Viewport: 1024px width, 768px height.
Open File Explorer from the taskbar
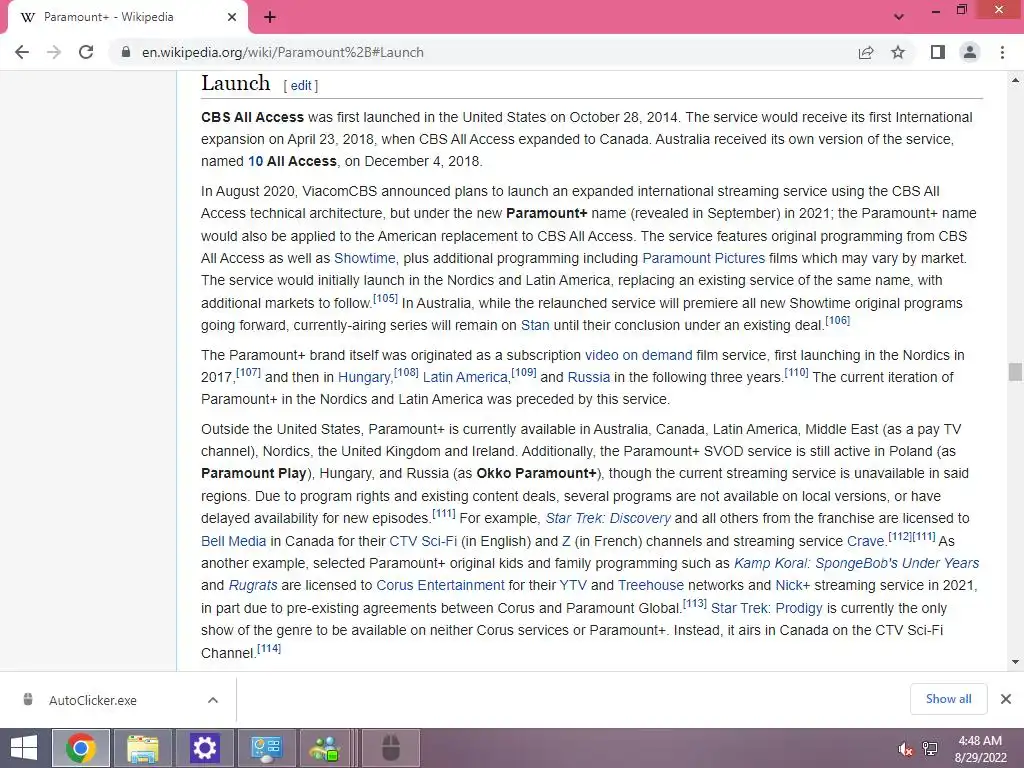click(x=142, y=748)
